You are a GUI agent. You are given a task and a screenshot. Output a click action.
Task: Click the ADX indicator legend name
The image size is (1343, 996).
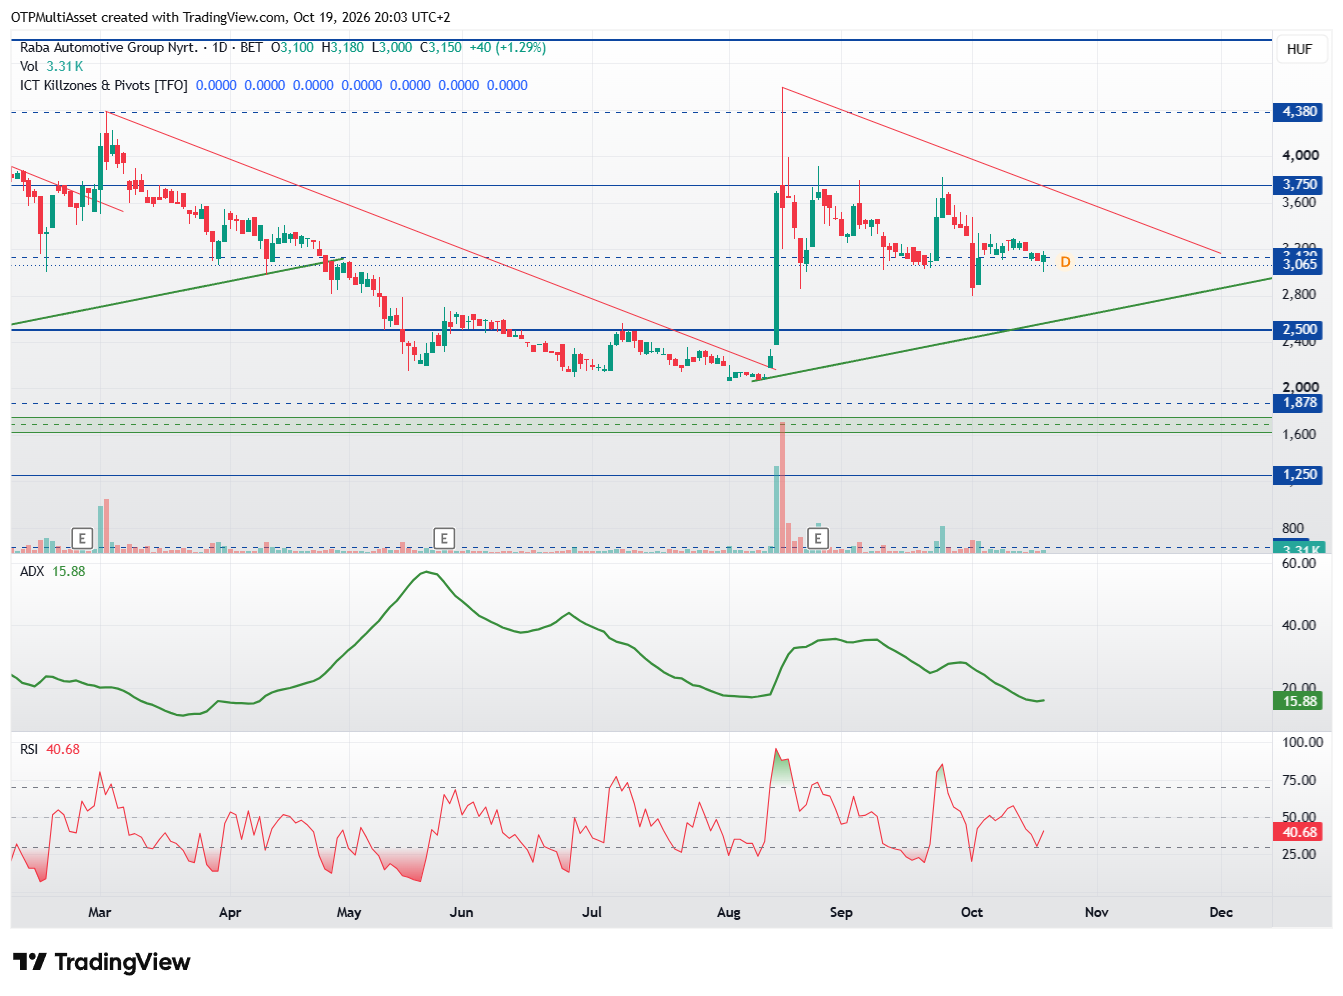pyautogui.click(x=32, y=571)
